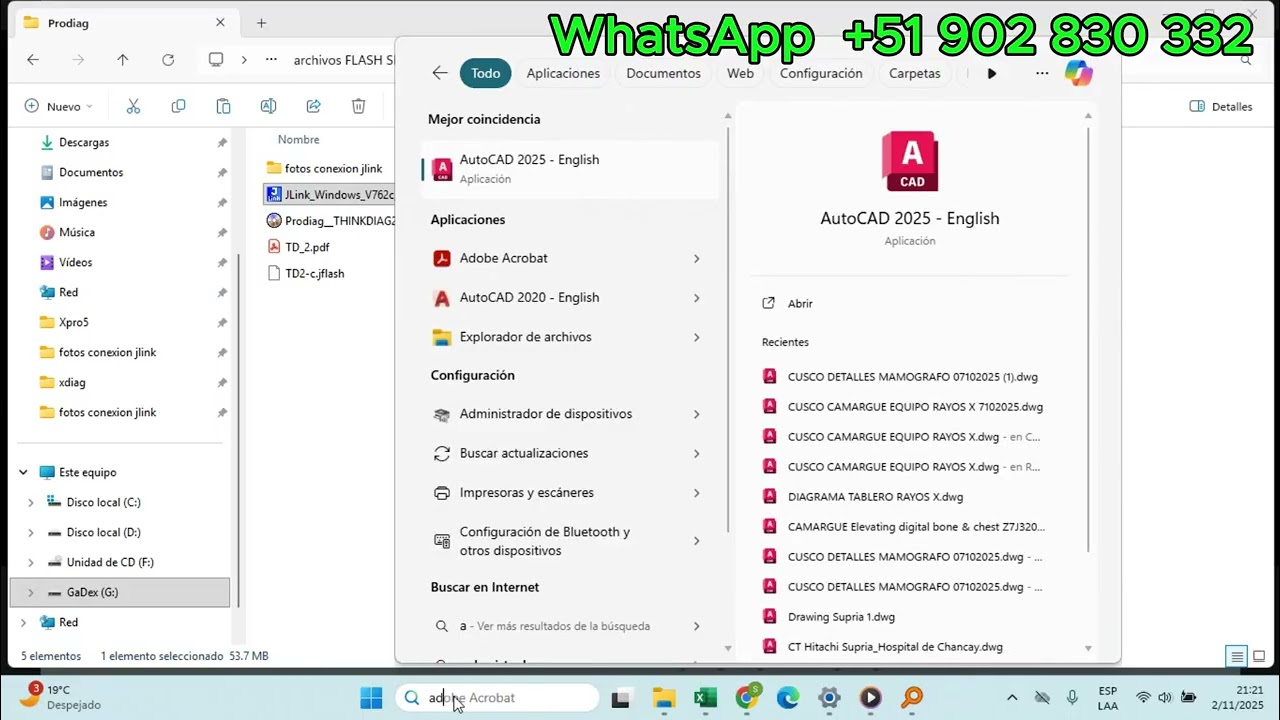Click Cut icon in Explorer toolbar
Image resolution: width=1280 pixels, height=720 pixels.
pyautogui.click(x=133, y=106)
